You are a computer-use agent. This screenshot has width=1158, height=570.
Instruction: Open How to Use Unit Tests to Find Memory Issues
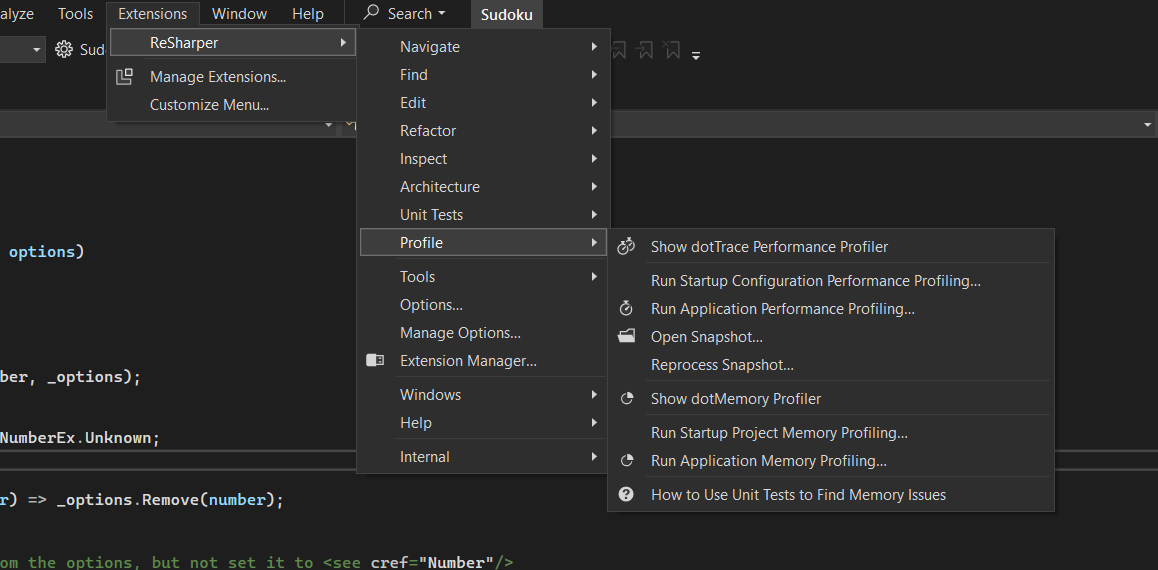click(831, 495)
